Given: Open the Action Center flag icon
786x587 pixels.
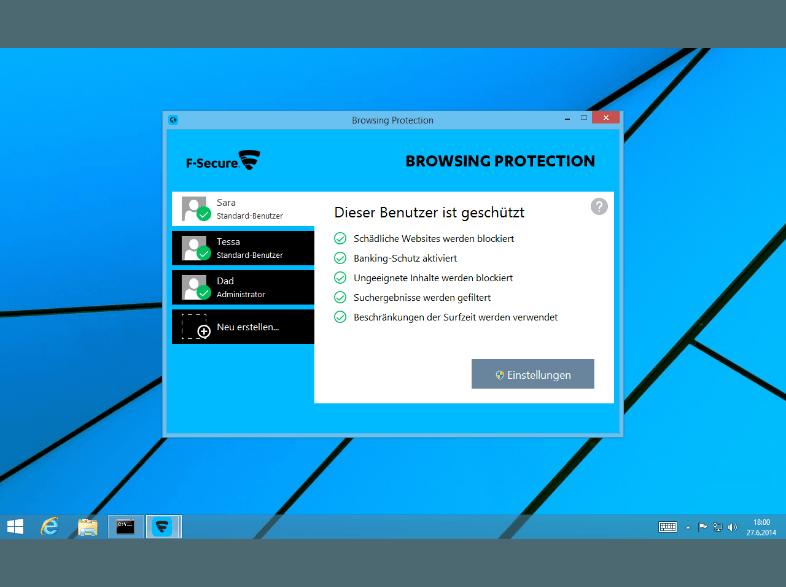Looking at the screenshot, I should pos(702,527).
